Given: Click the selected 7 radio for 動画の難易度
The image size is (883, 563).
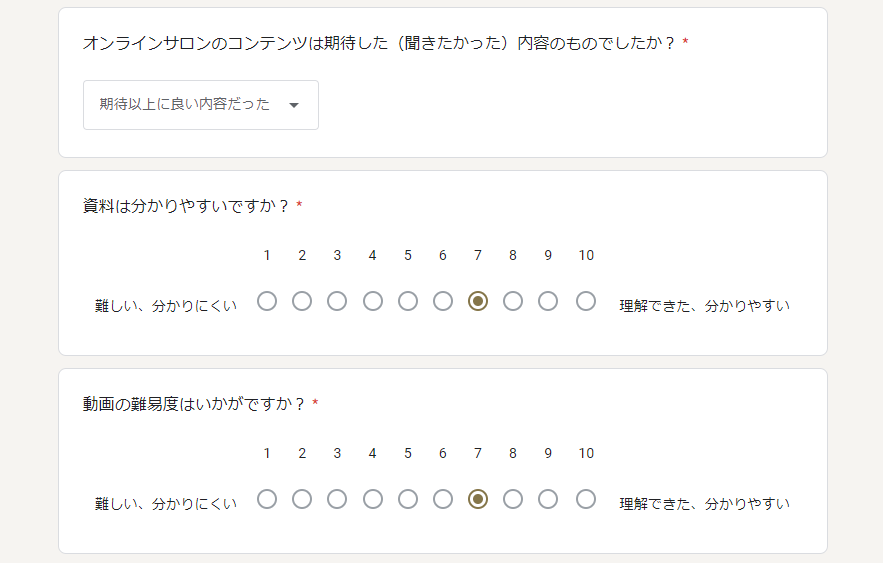Looking at the screenshot, I should point(478,499).
